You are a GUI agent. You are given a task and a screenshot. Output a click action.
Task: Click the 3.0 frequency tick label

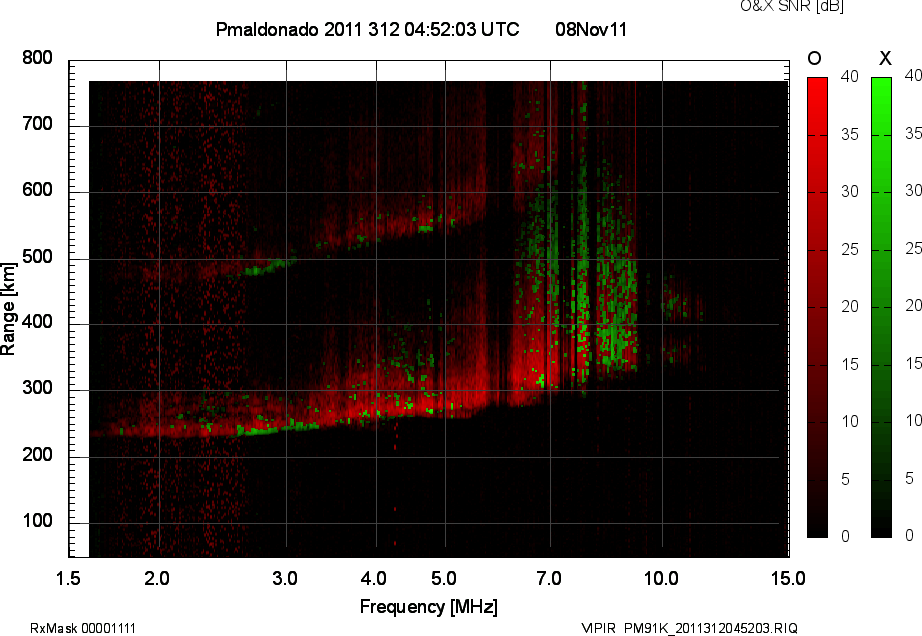click(285, 578)
